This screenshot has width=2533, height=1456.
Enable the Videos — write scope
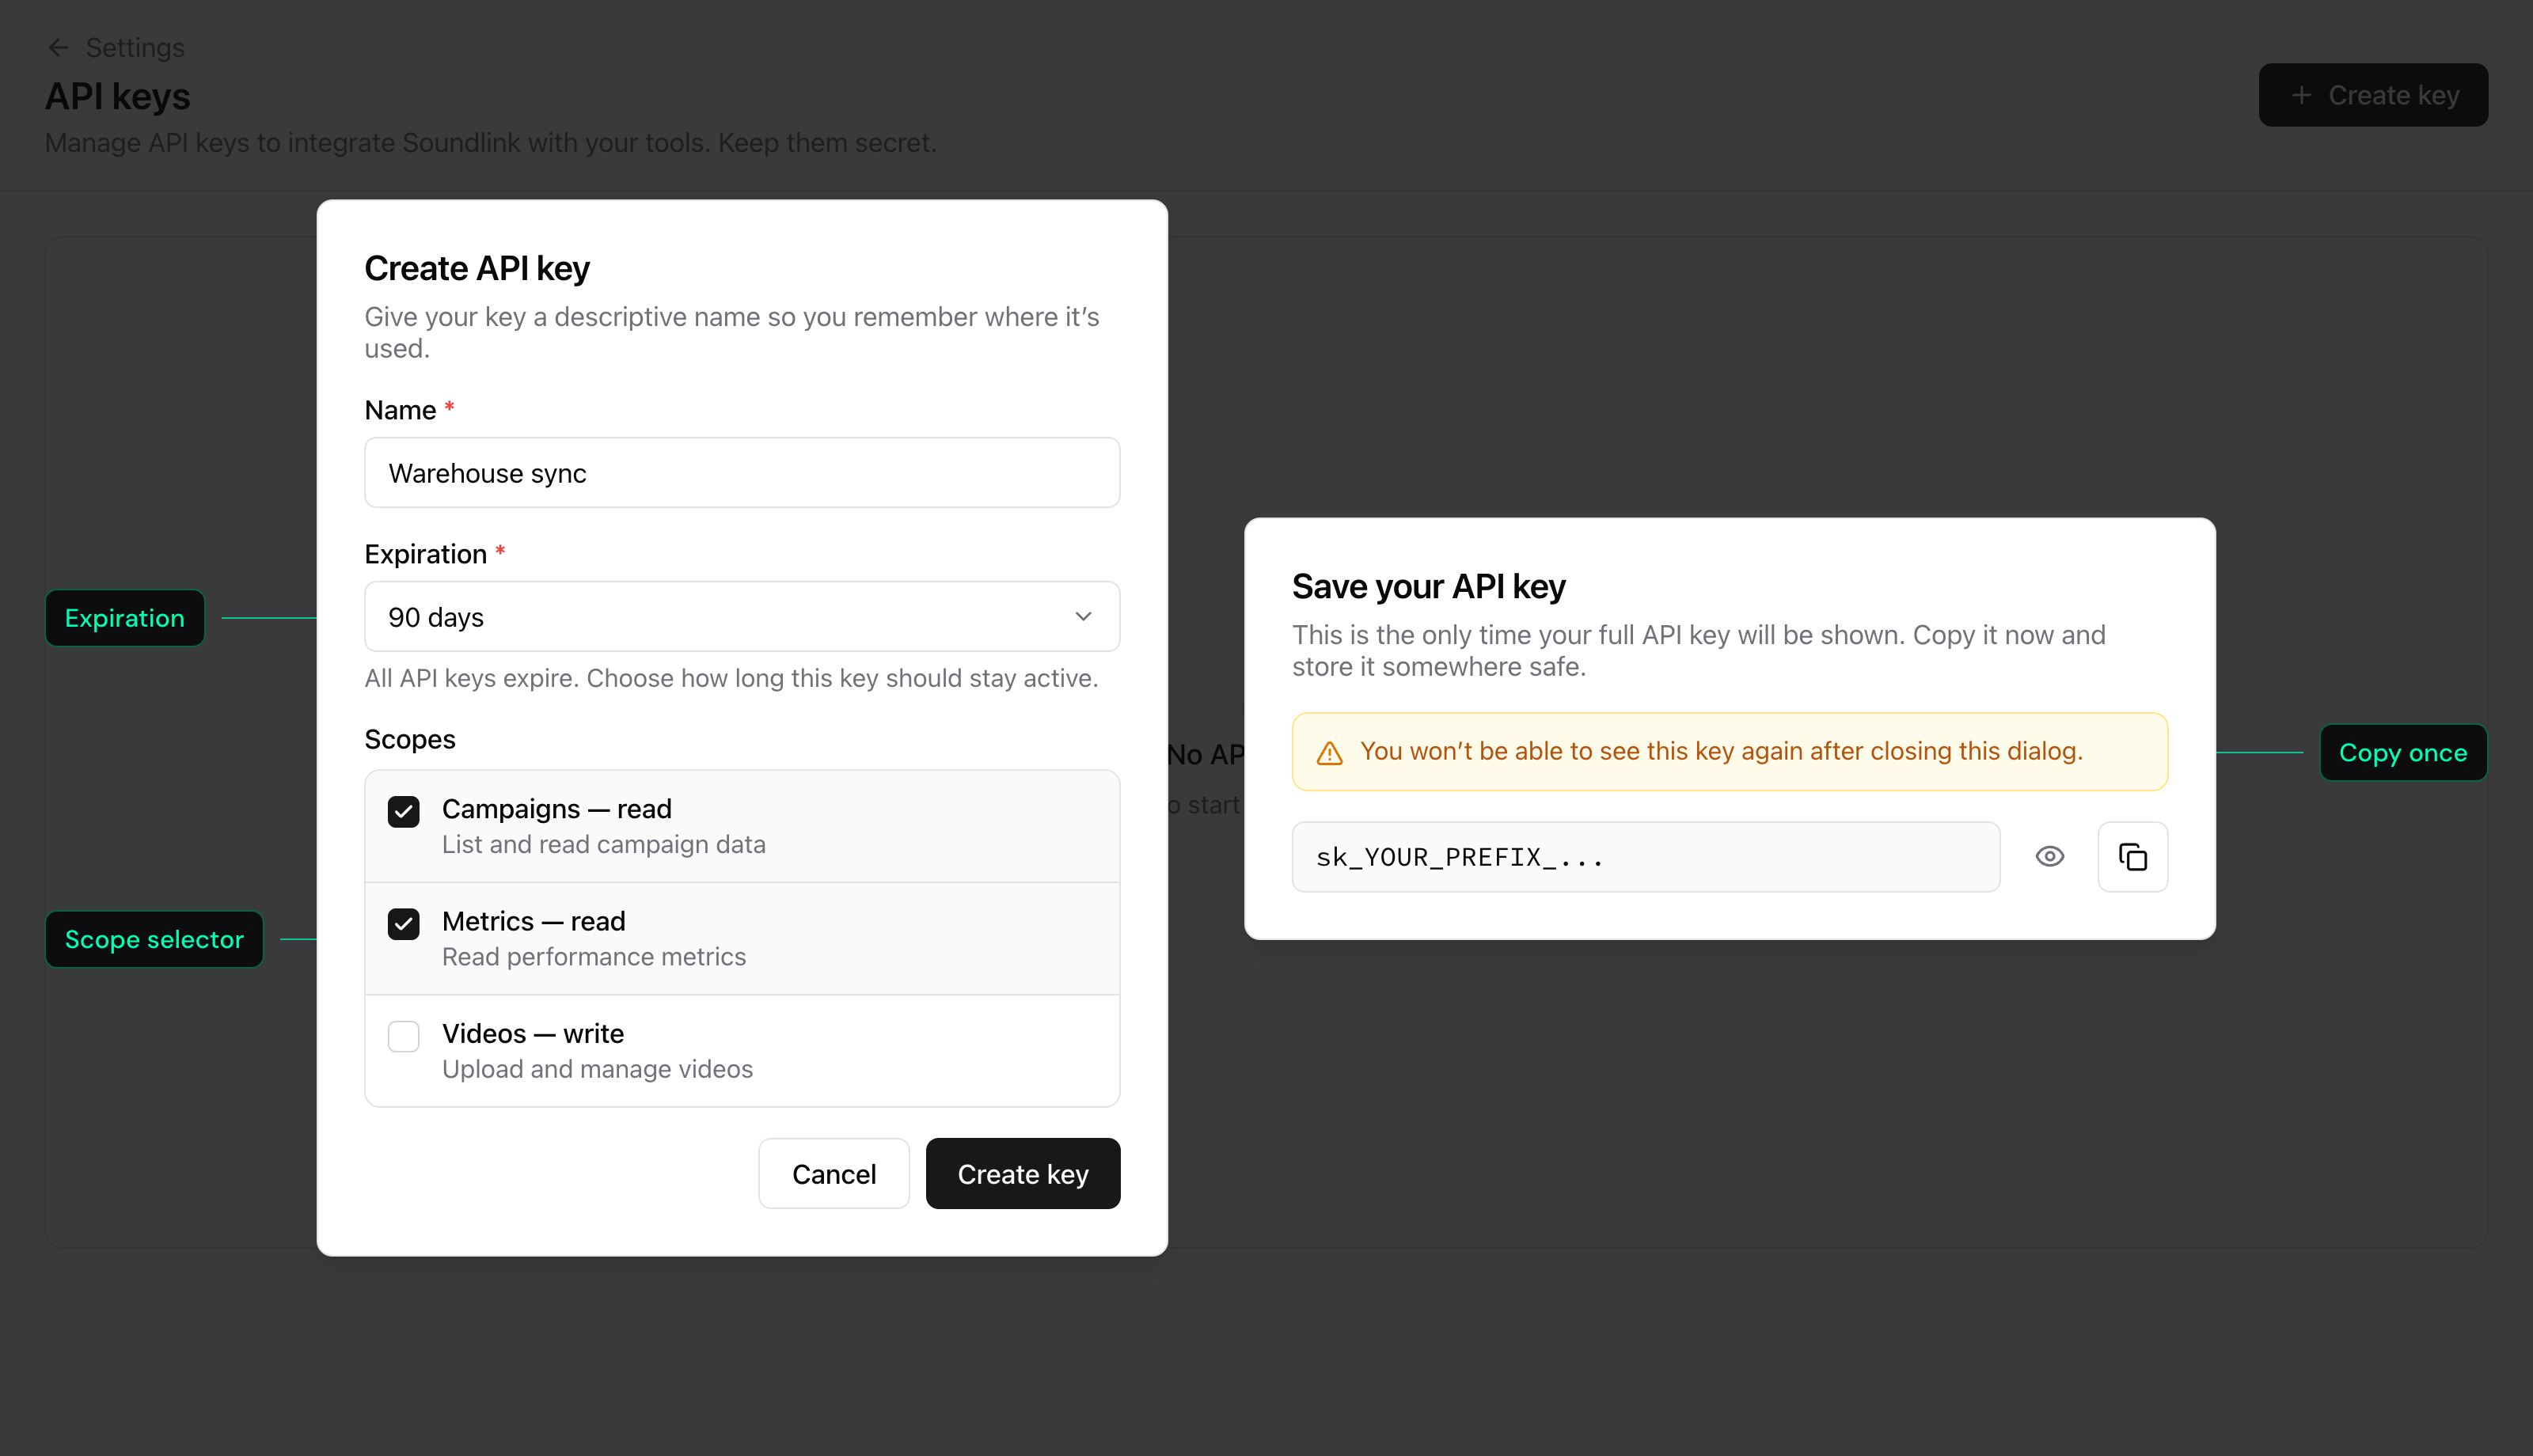pos(404,1035)
